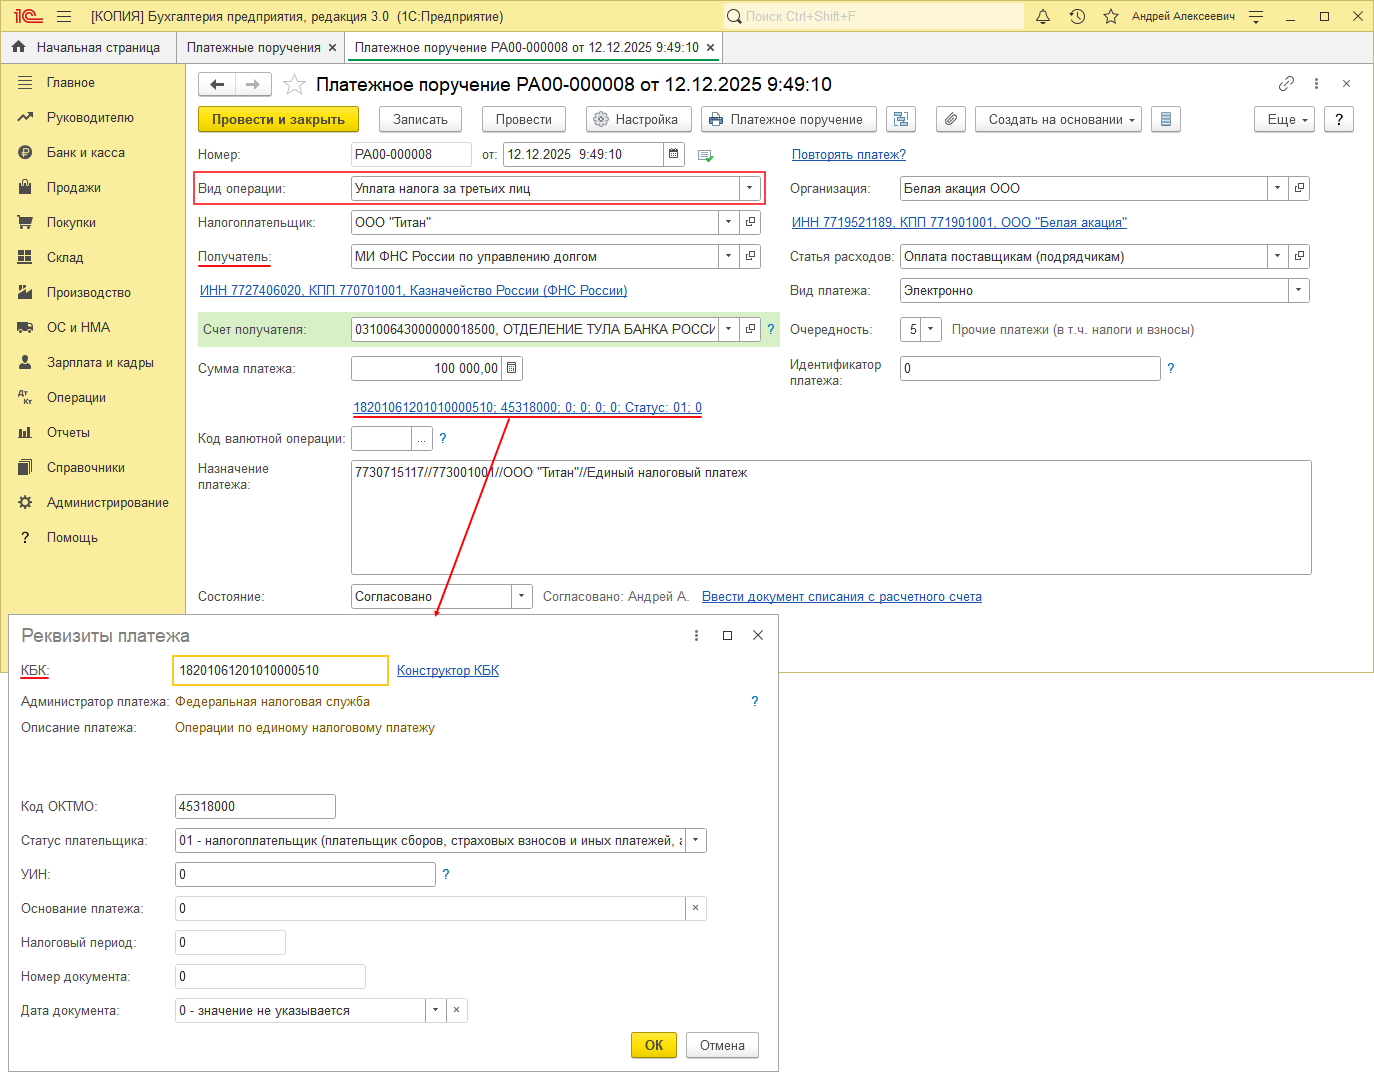This screenshot has height=1072, width=1374.
Task: Expand the Статус плательщика dropdown
Action: click(696, 840)
